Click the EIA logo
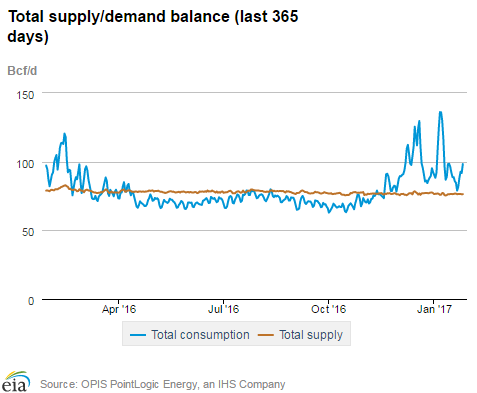 (16, 382)
